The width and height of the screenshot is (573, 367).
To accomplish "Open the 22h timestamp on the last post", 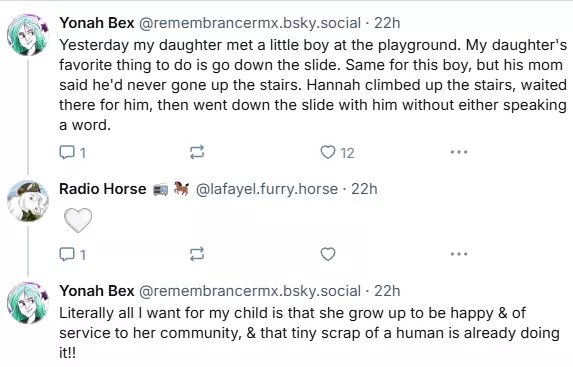I will (387, 291).
